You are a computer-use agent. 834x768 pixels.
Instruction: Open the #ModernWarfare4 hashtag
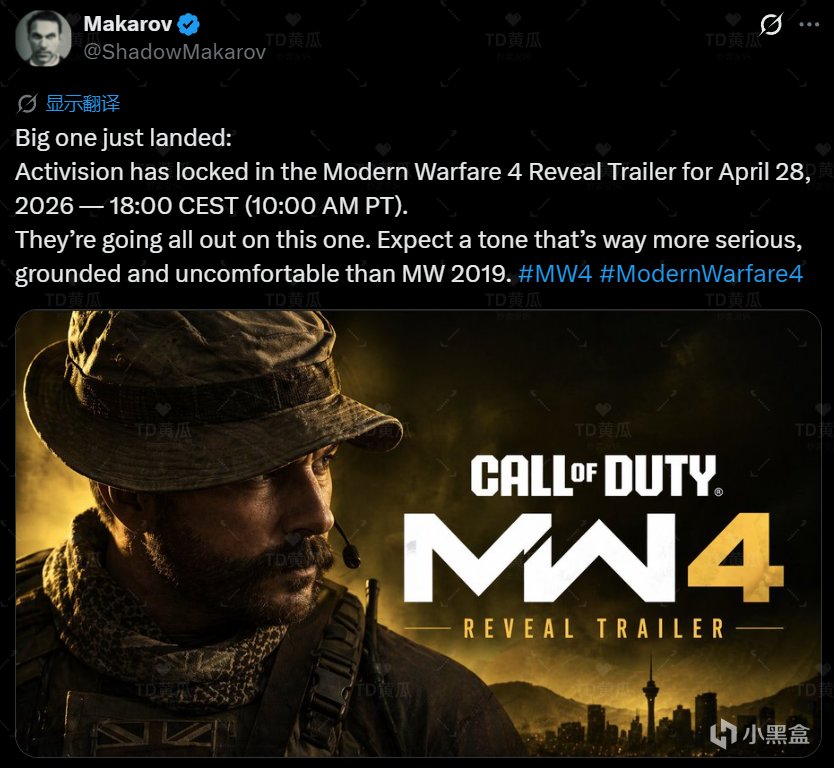701,274
